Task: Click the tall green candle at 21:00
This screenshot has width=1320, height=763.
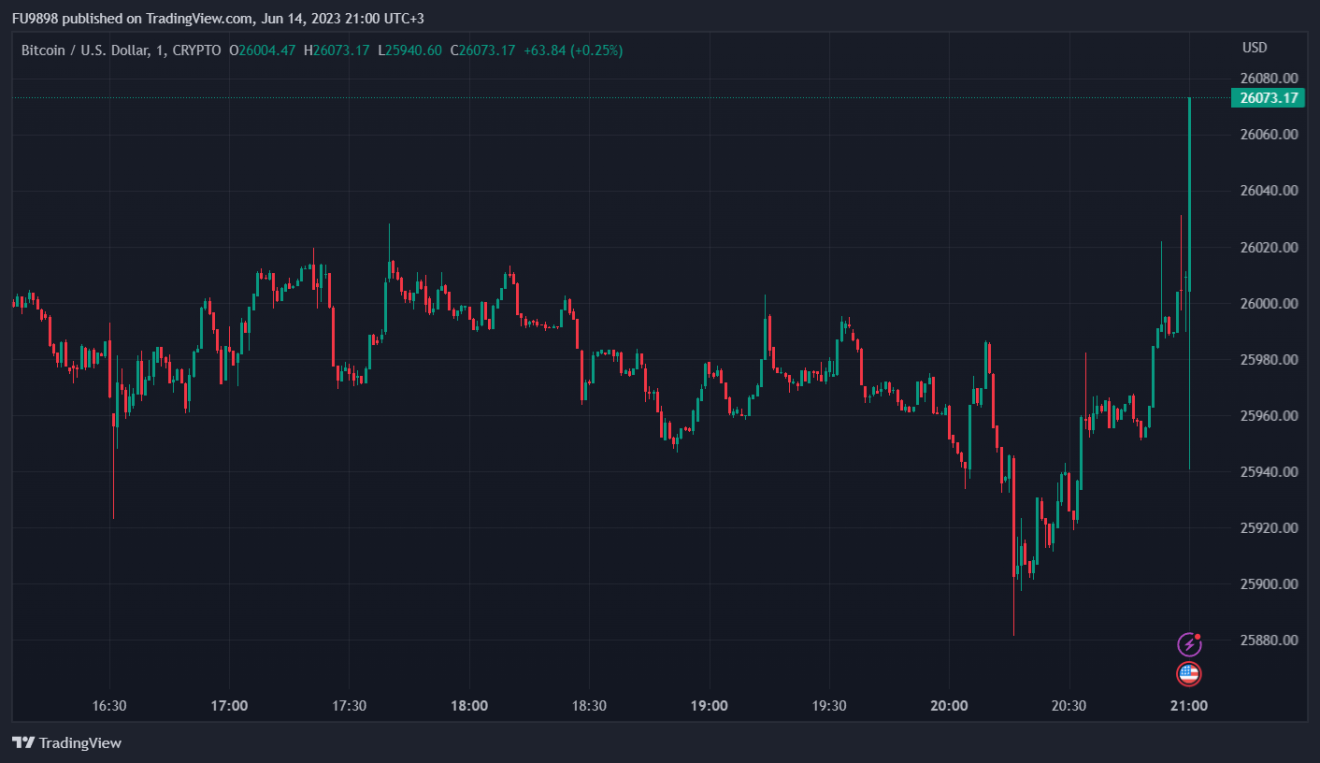Action: pos(1189,190)
